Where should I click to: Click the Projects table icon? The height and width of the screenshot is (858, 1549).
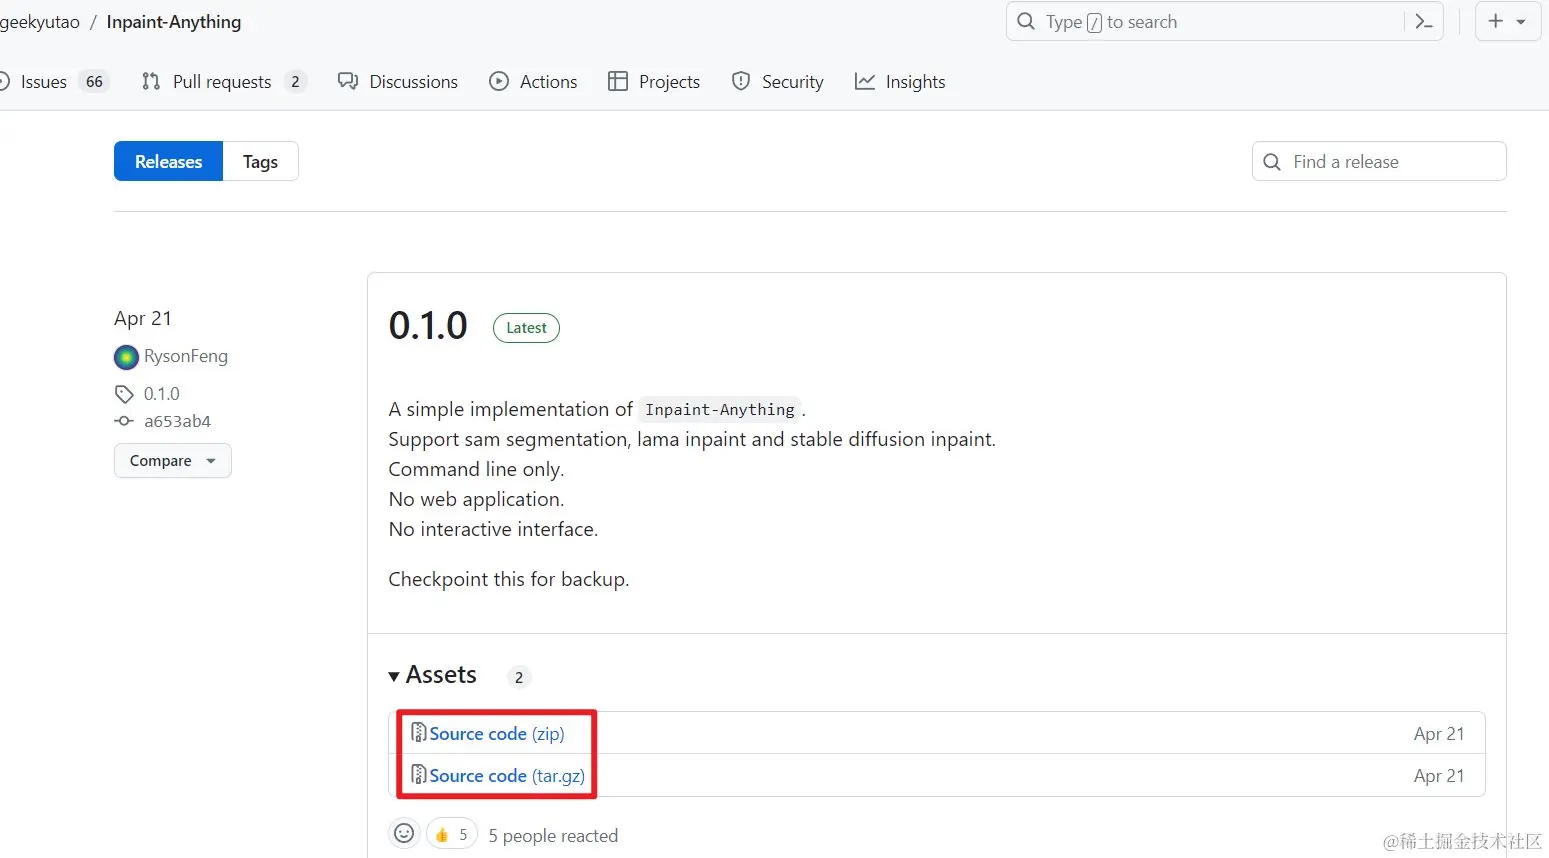tap(618, 81)
